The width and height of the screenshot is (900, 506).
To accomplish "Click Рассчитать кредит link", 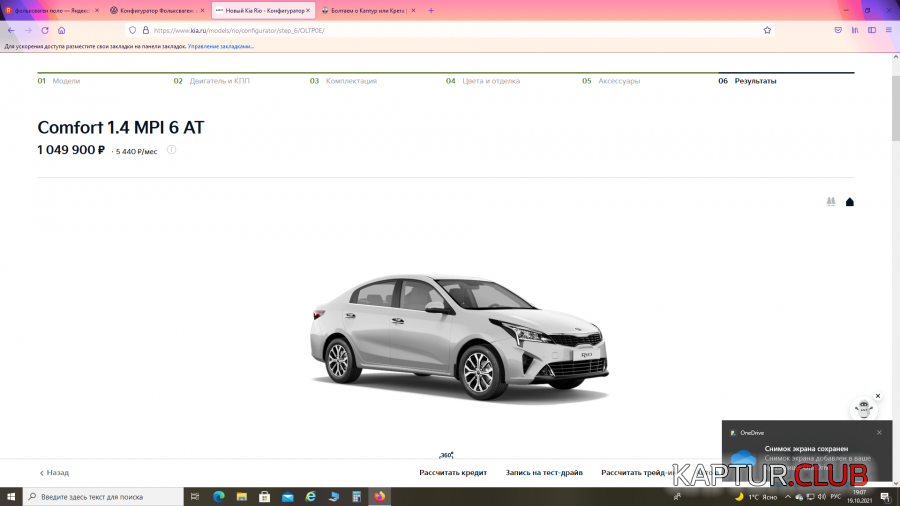I will coord(453,472).
